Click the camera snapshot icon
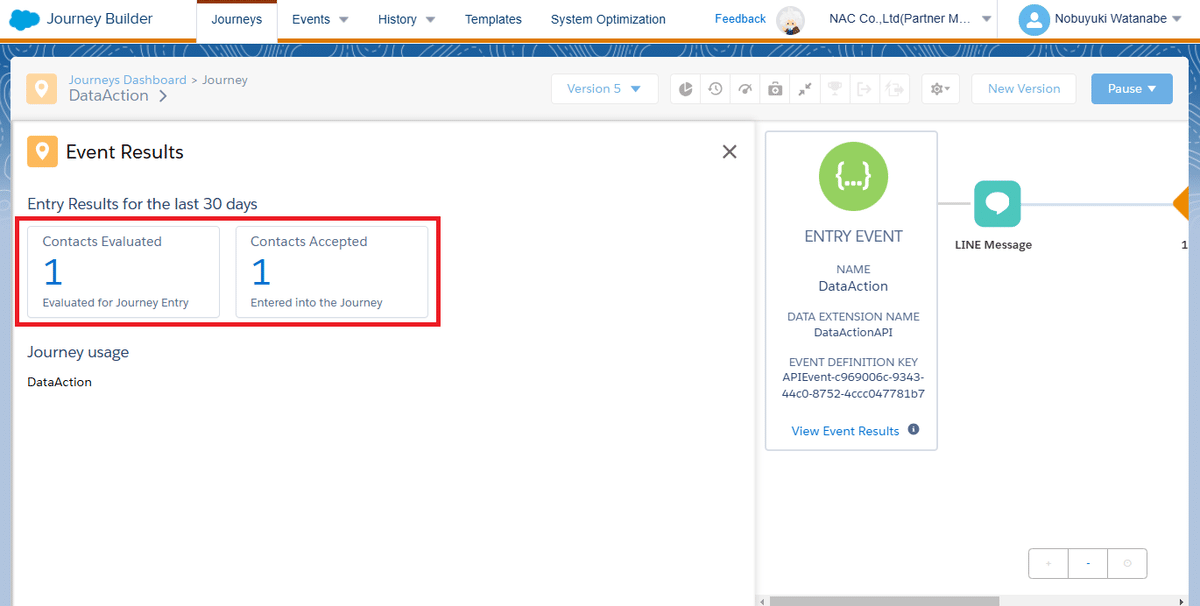This screenshot has height=606, width=1200. [775, 89]
